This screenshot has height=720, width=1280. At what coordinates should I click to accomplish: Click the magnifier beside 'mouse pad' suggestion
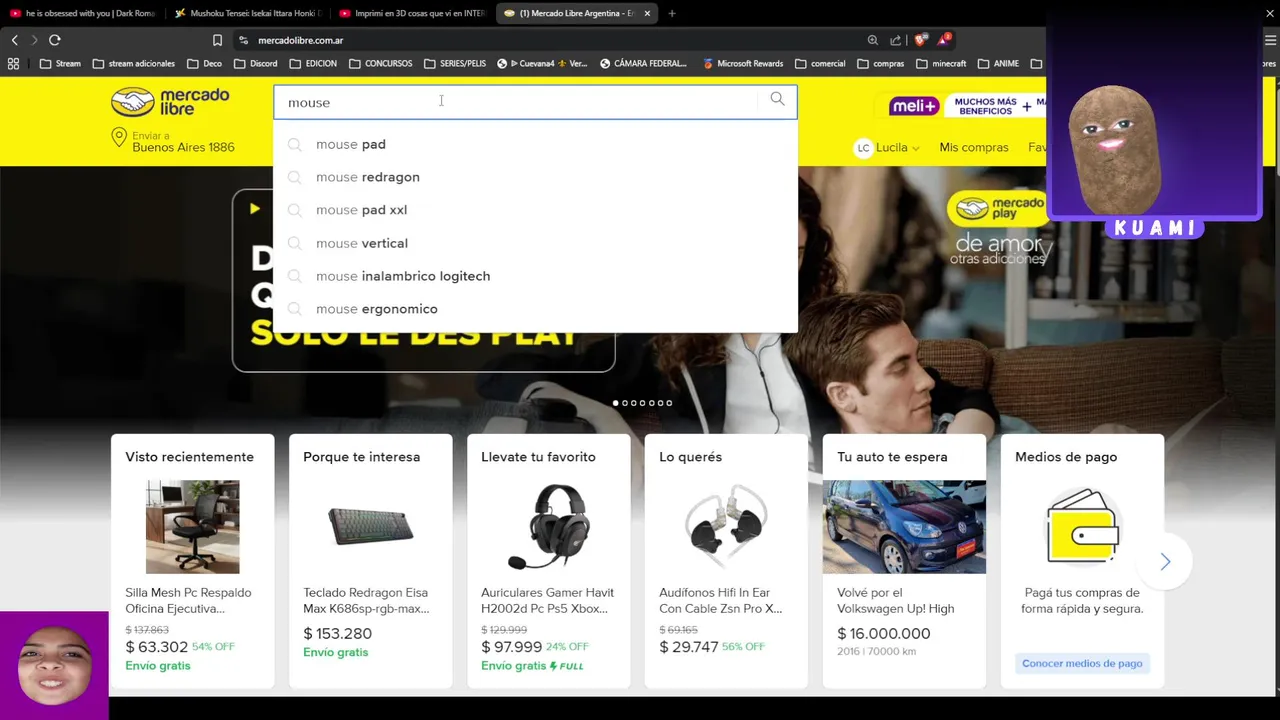coord(294,144)
